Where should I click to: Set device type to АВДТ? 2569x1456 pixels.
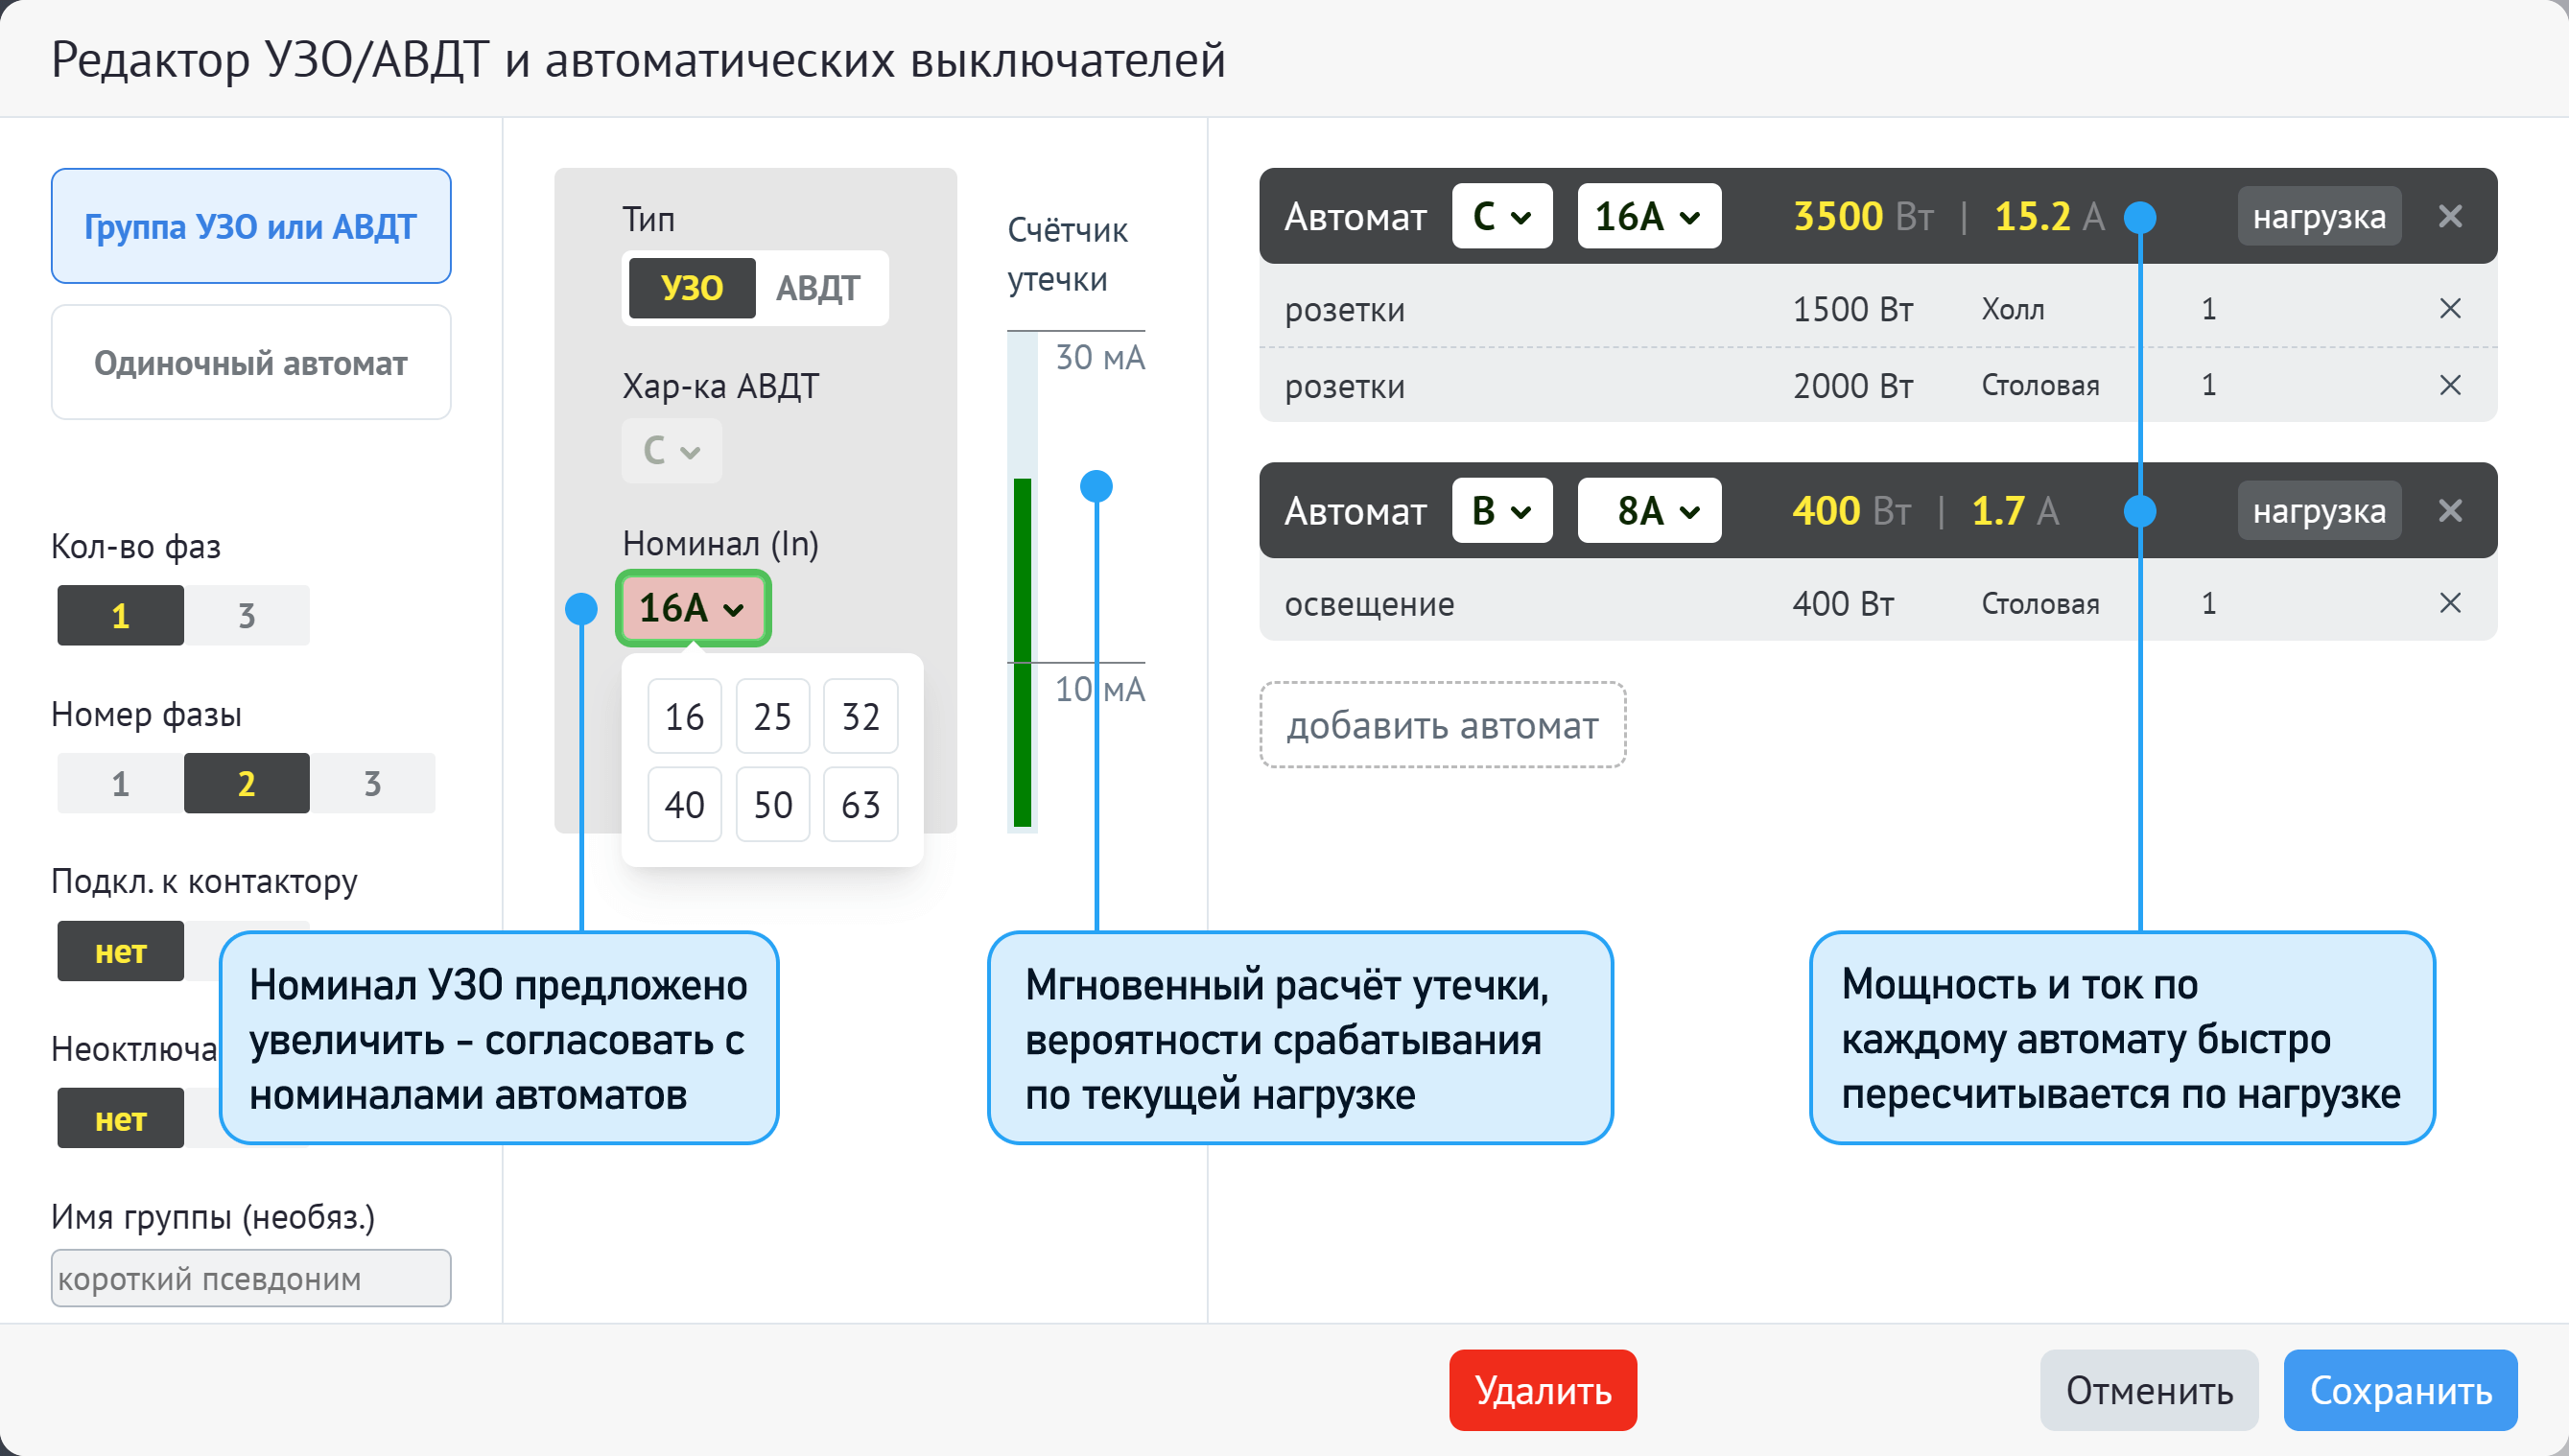(818, 288)
